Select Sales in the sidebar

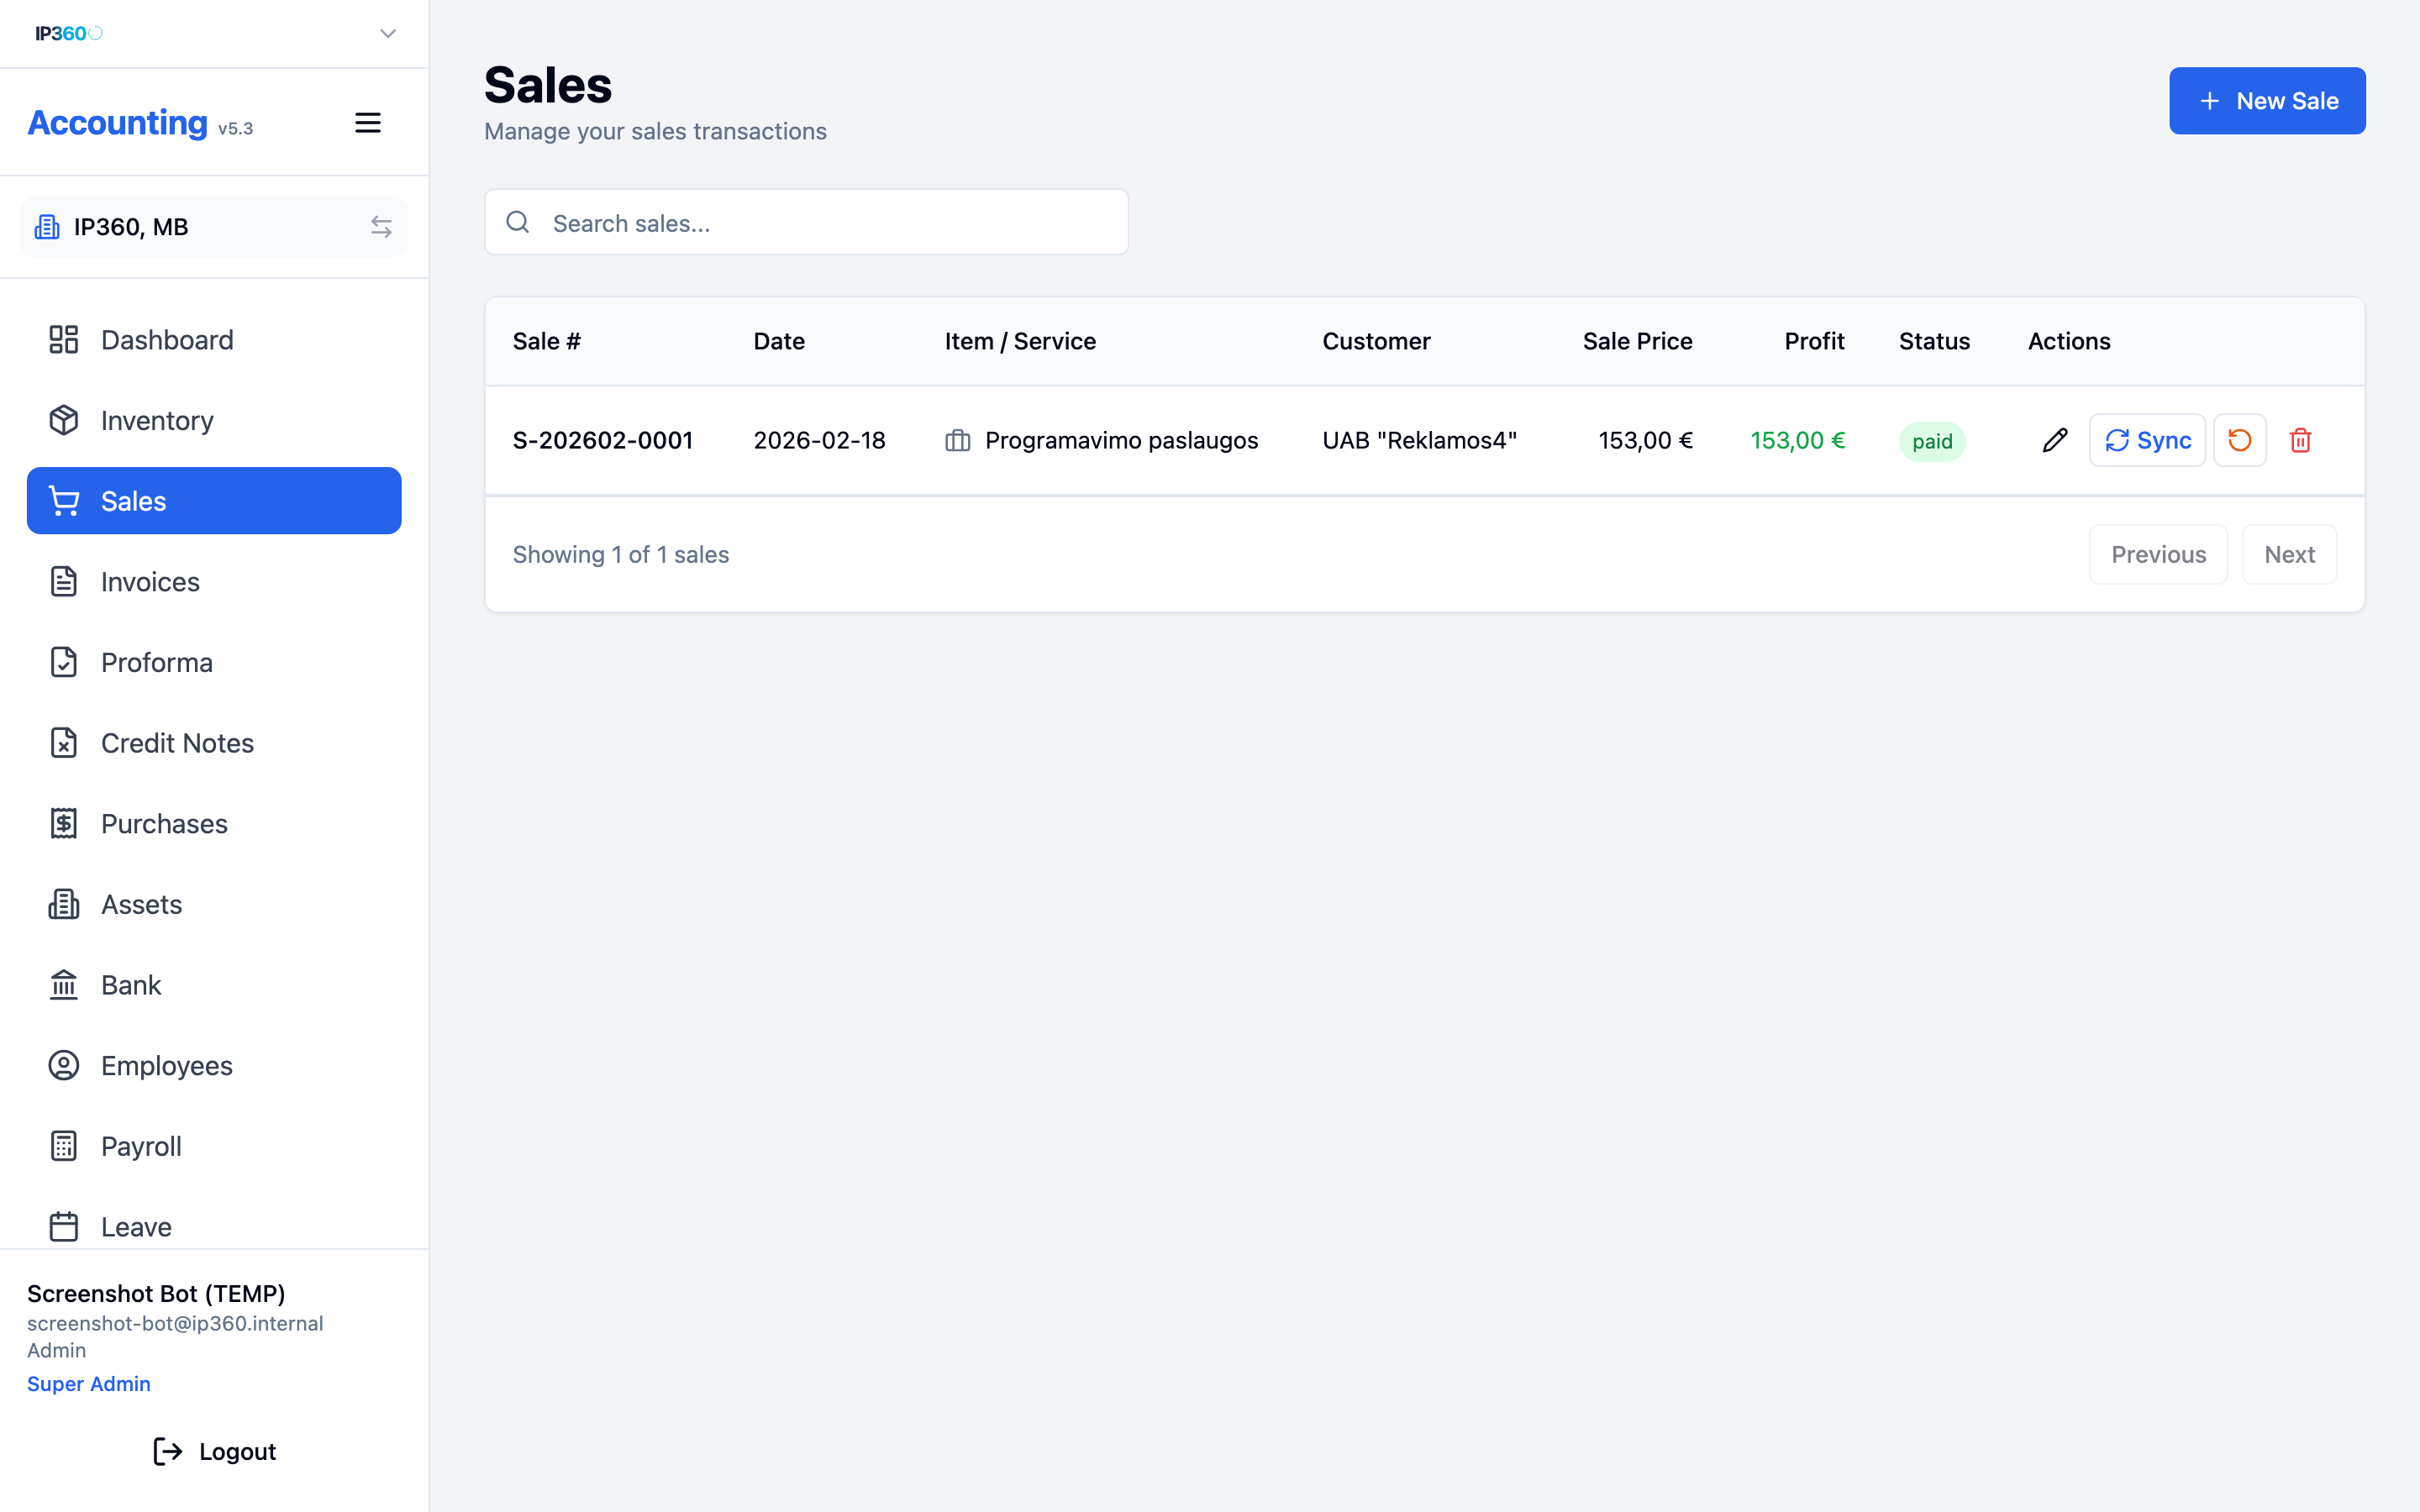[x=214, y=501]
